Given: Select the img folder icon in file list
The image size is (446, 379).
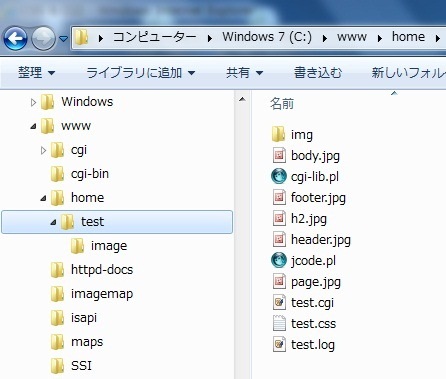Looking at the screenshot, I should 278,134.
